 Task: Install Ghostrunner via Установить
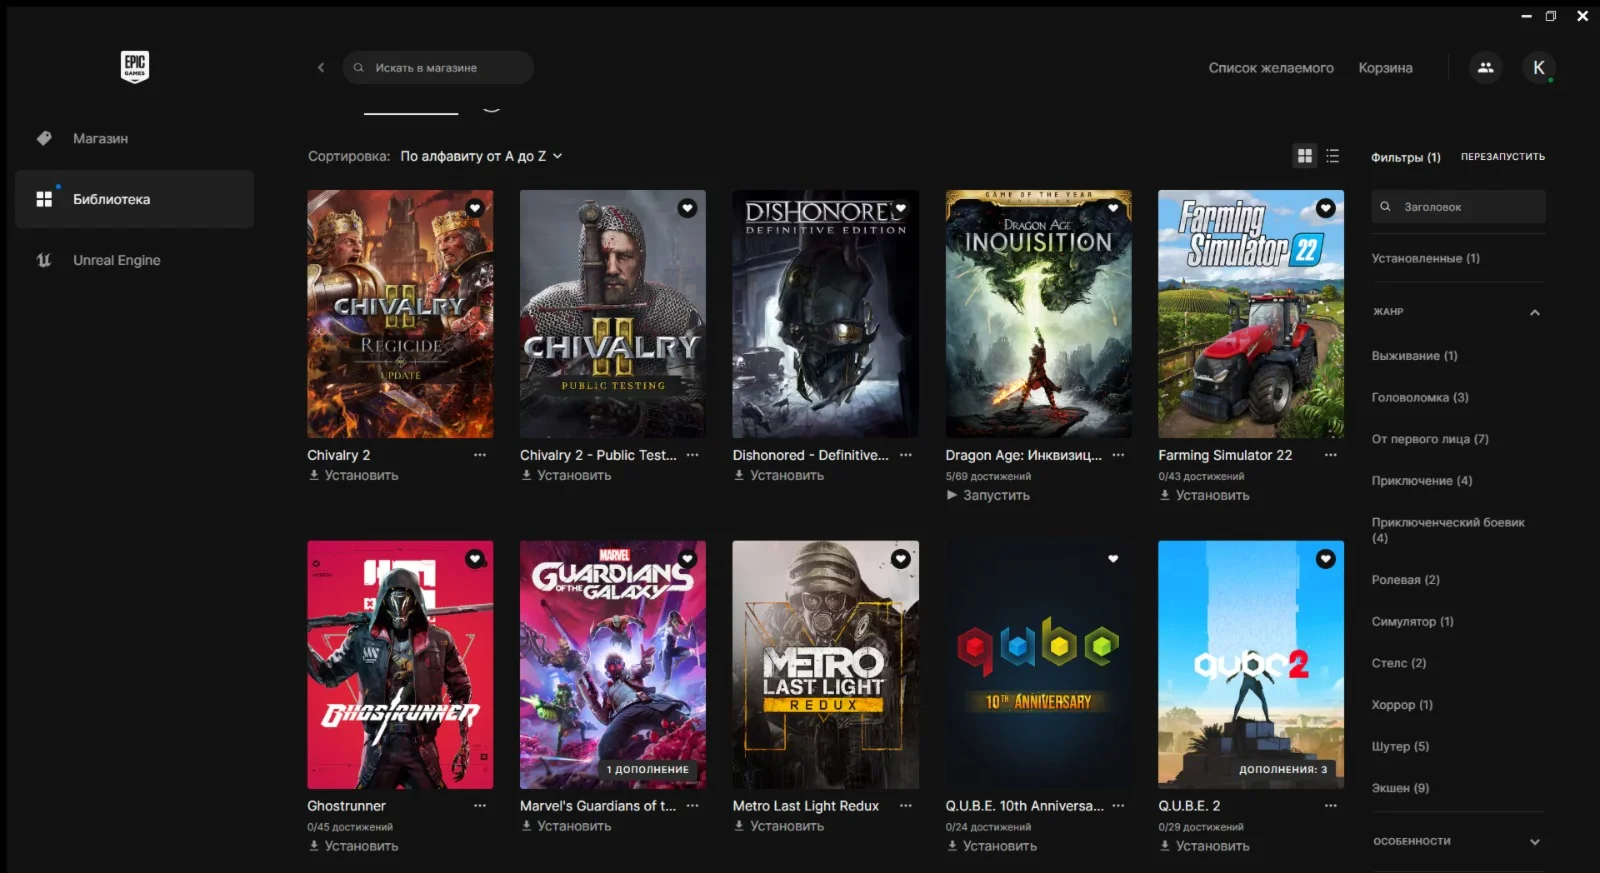(353, 847)
